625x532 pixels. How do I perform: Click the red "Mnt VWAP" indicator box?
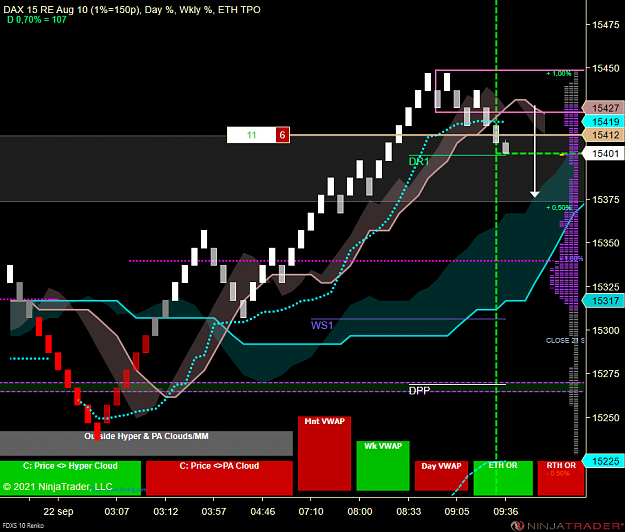[x=324, y=453]
